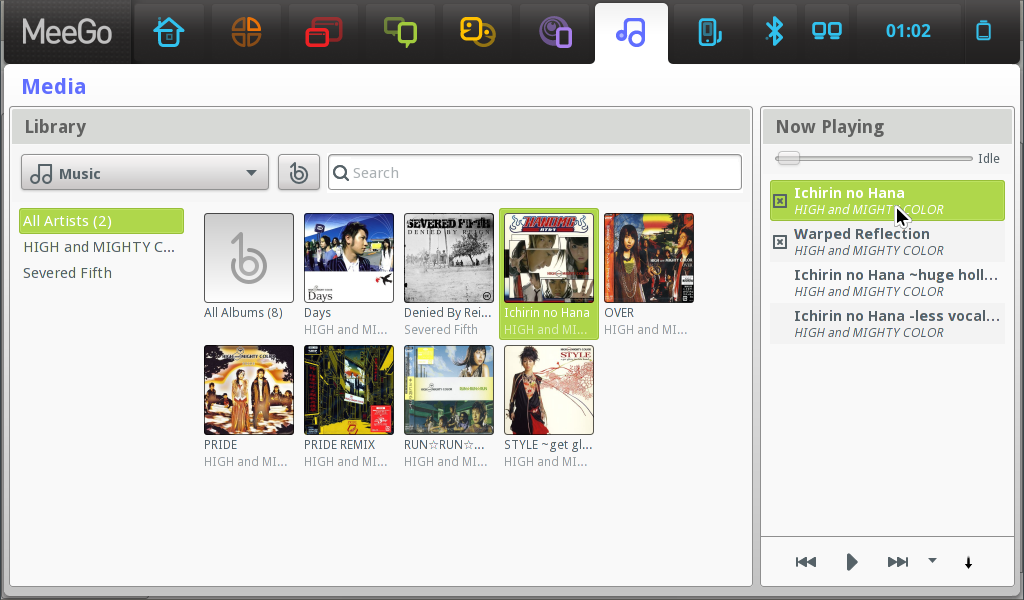This screenshot has height=600, width=1024.
Task: Click the OVER album title text
Action: [619, 313]
